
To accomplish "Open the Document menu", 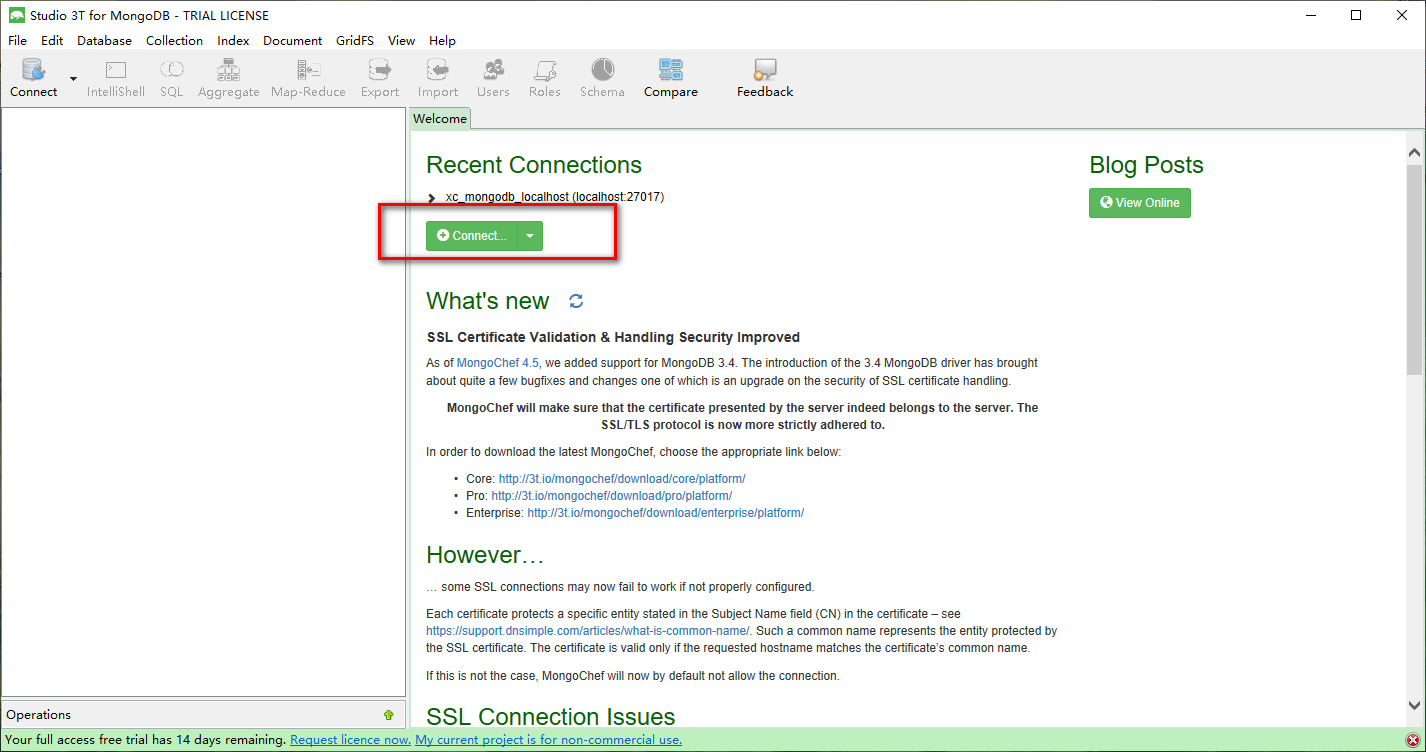I will pyautogui.click(x=292, y=41).
